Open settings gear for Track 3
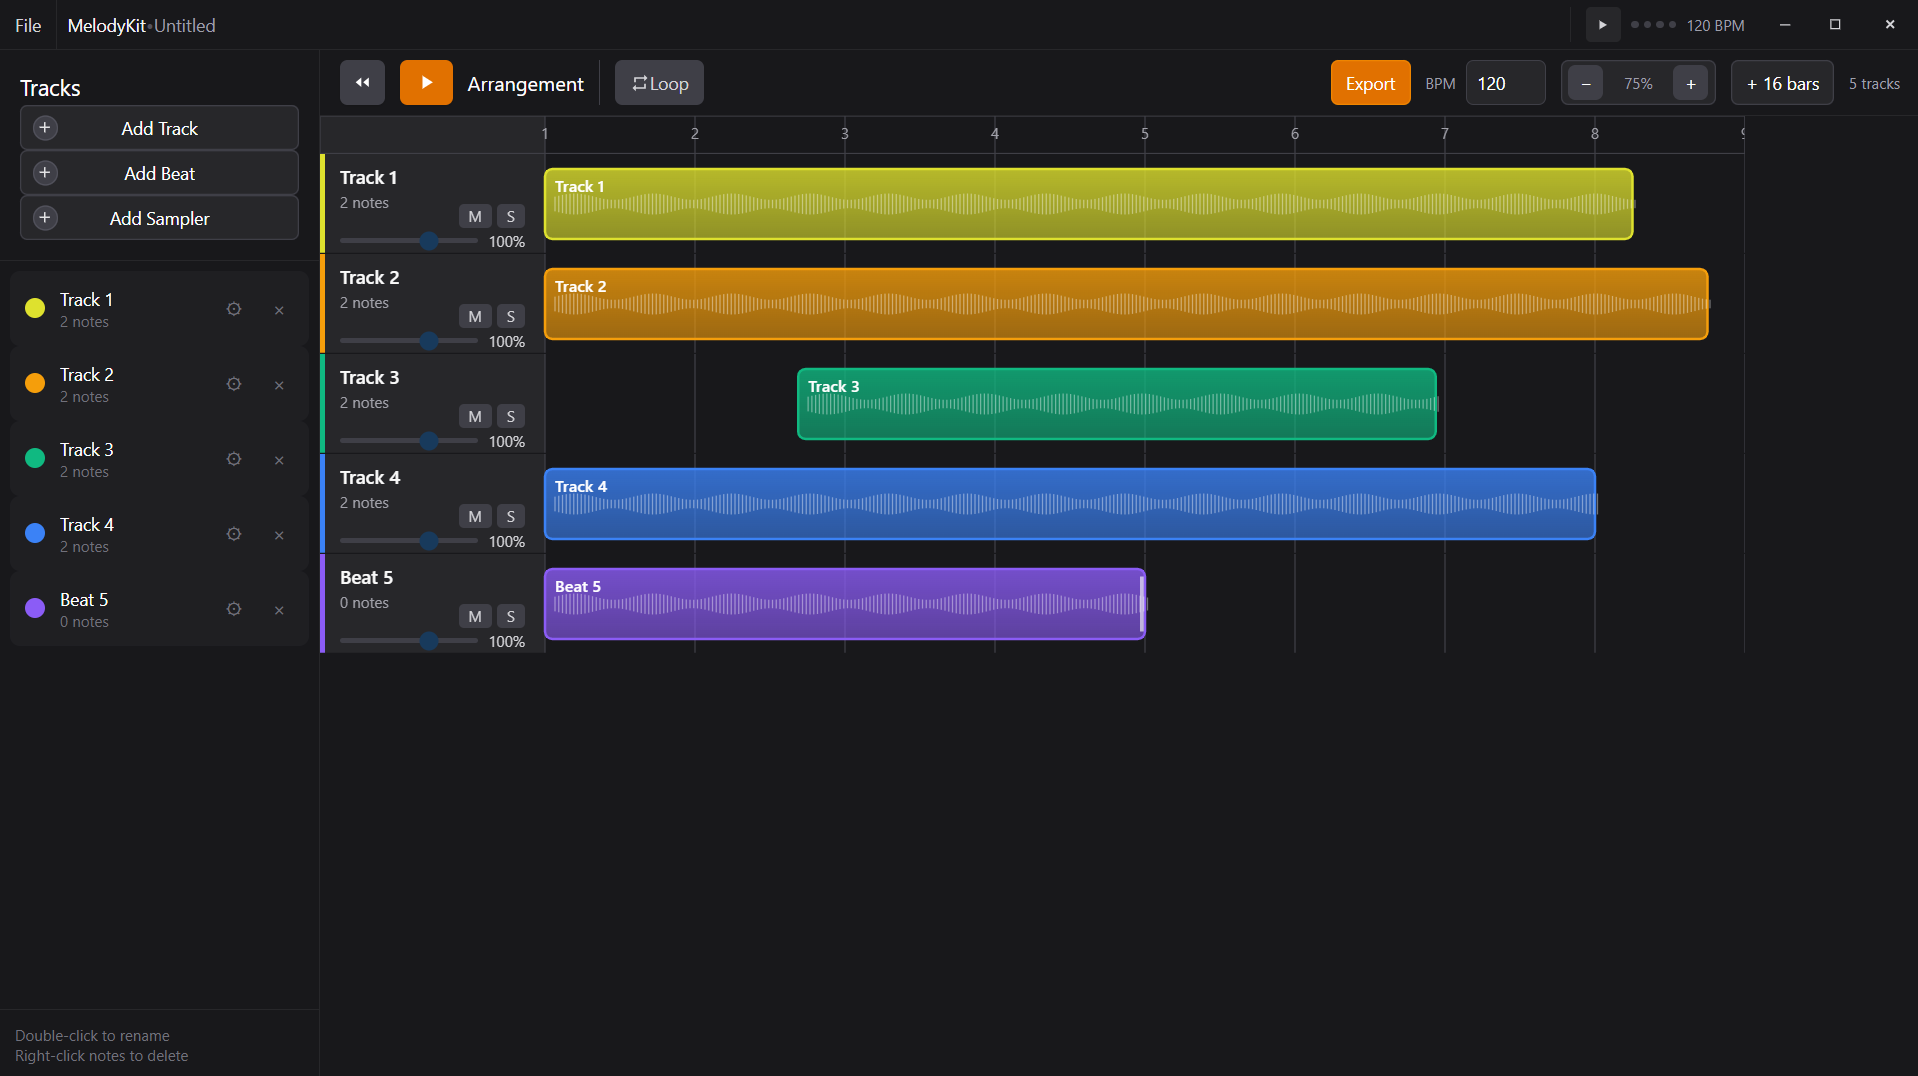 pos(234,459)
